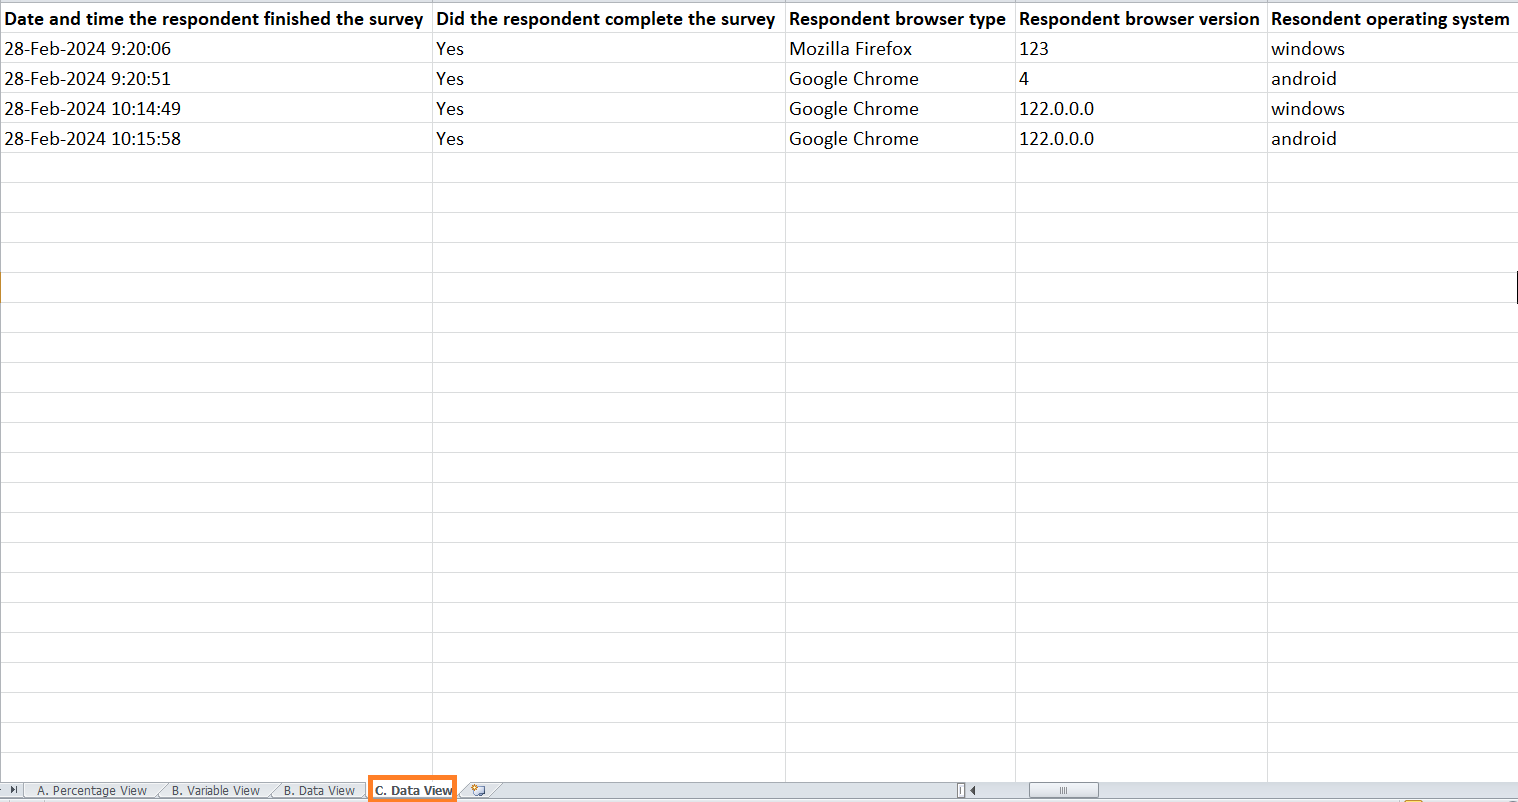This screenshot has width=1518, height=802.
Task: Select the 'Did the respondent complete the survey' header
Action: tap(606, 19)
